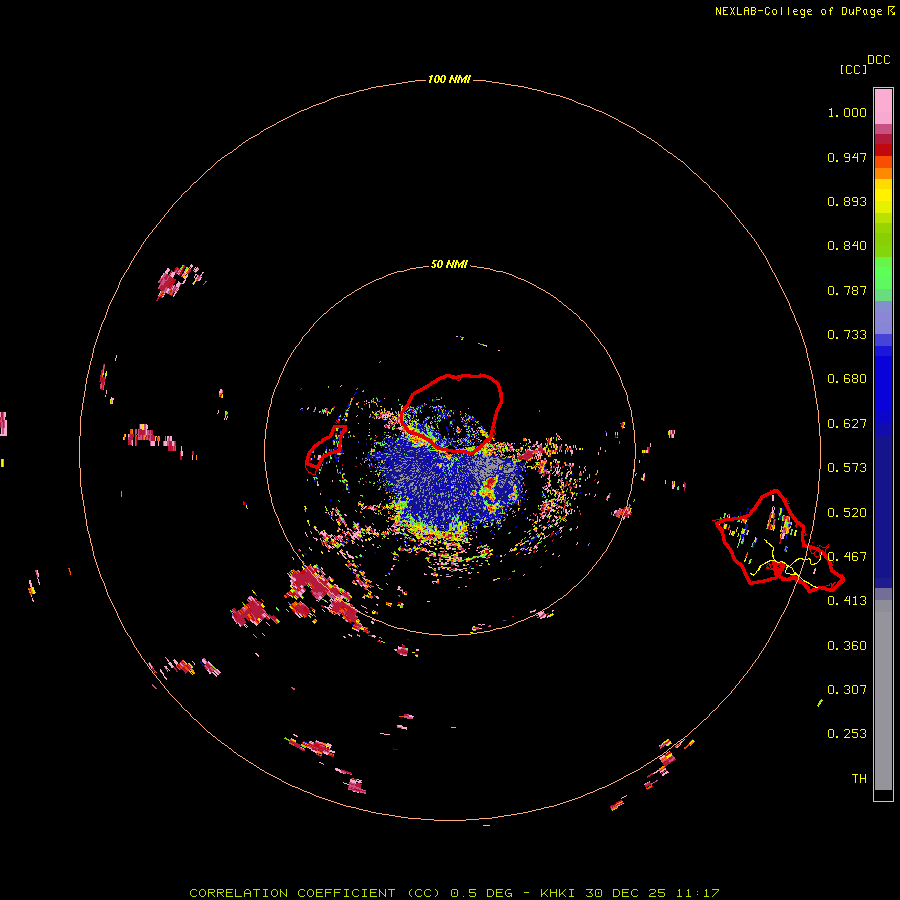Click the [CC] unit label
Viewport: 900px width, 900px height.
pyautogui.click(x=854, y=69)
